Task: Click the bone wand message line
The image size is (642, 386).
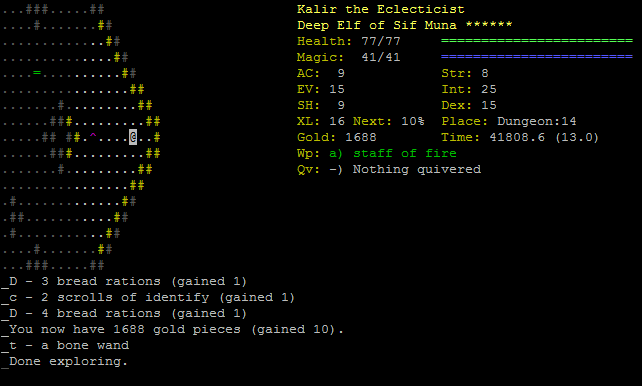Action: (x=69, y=345)
